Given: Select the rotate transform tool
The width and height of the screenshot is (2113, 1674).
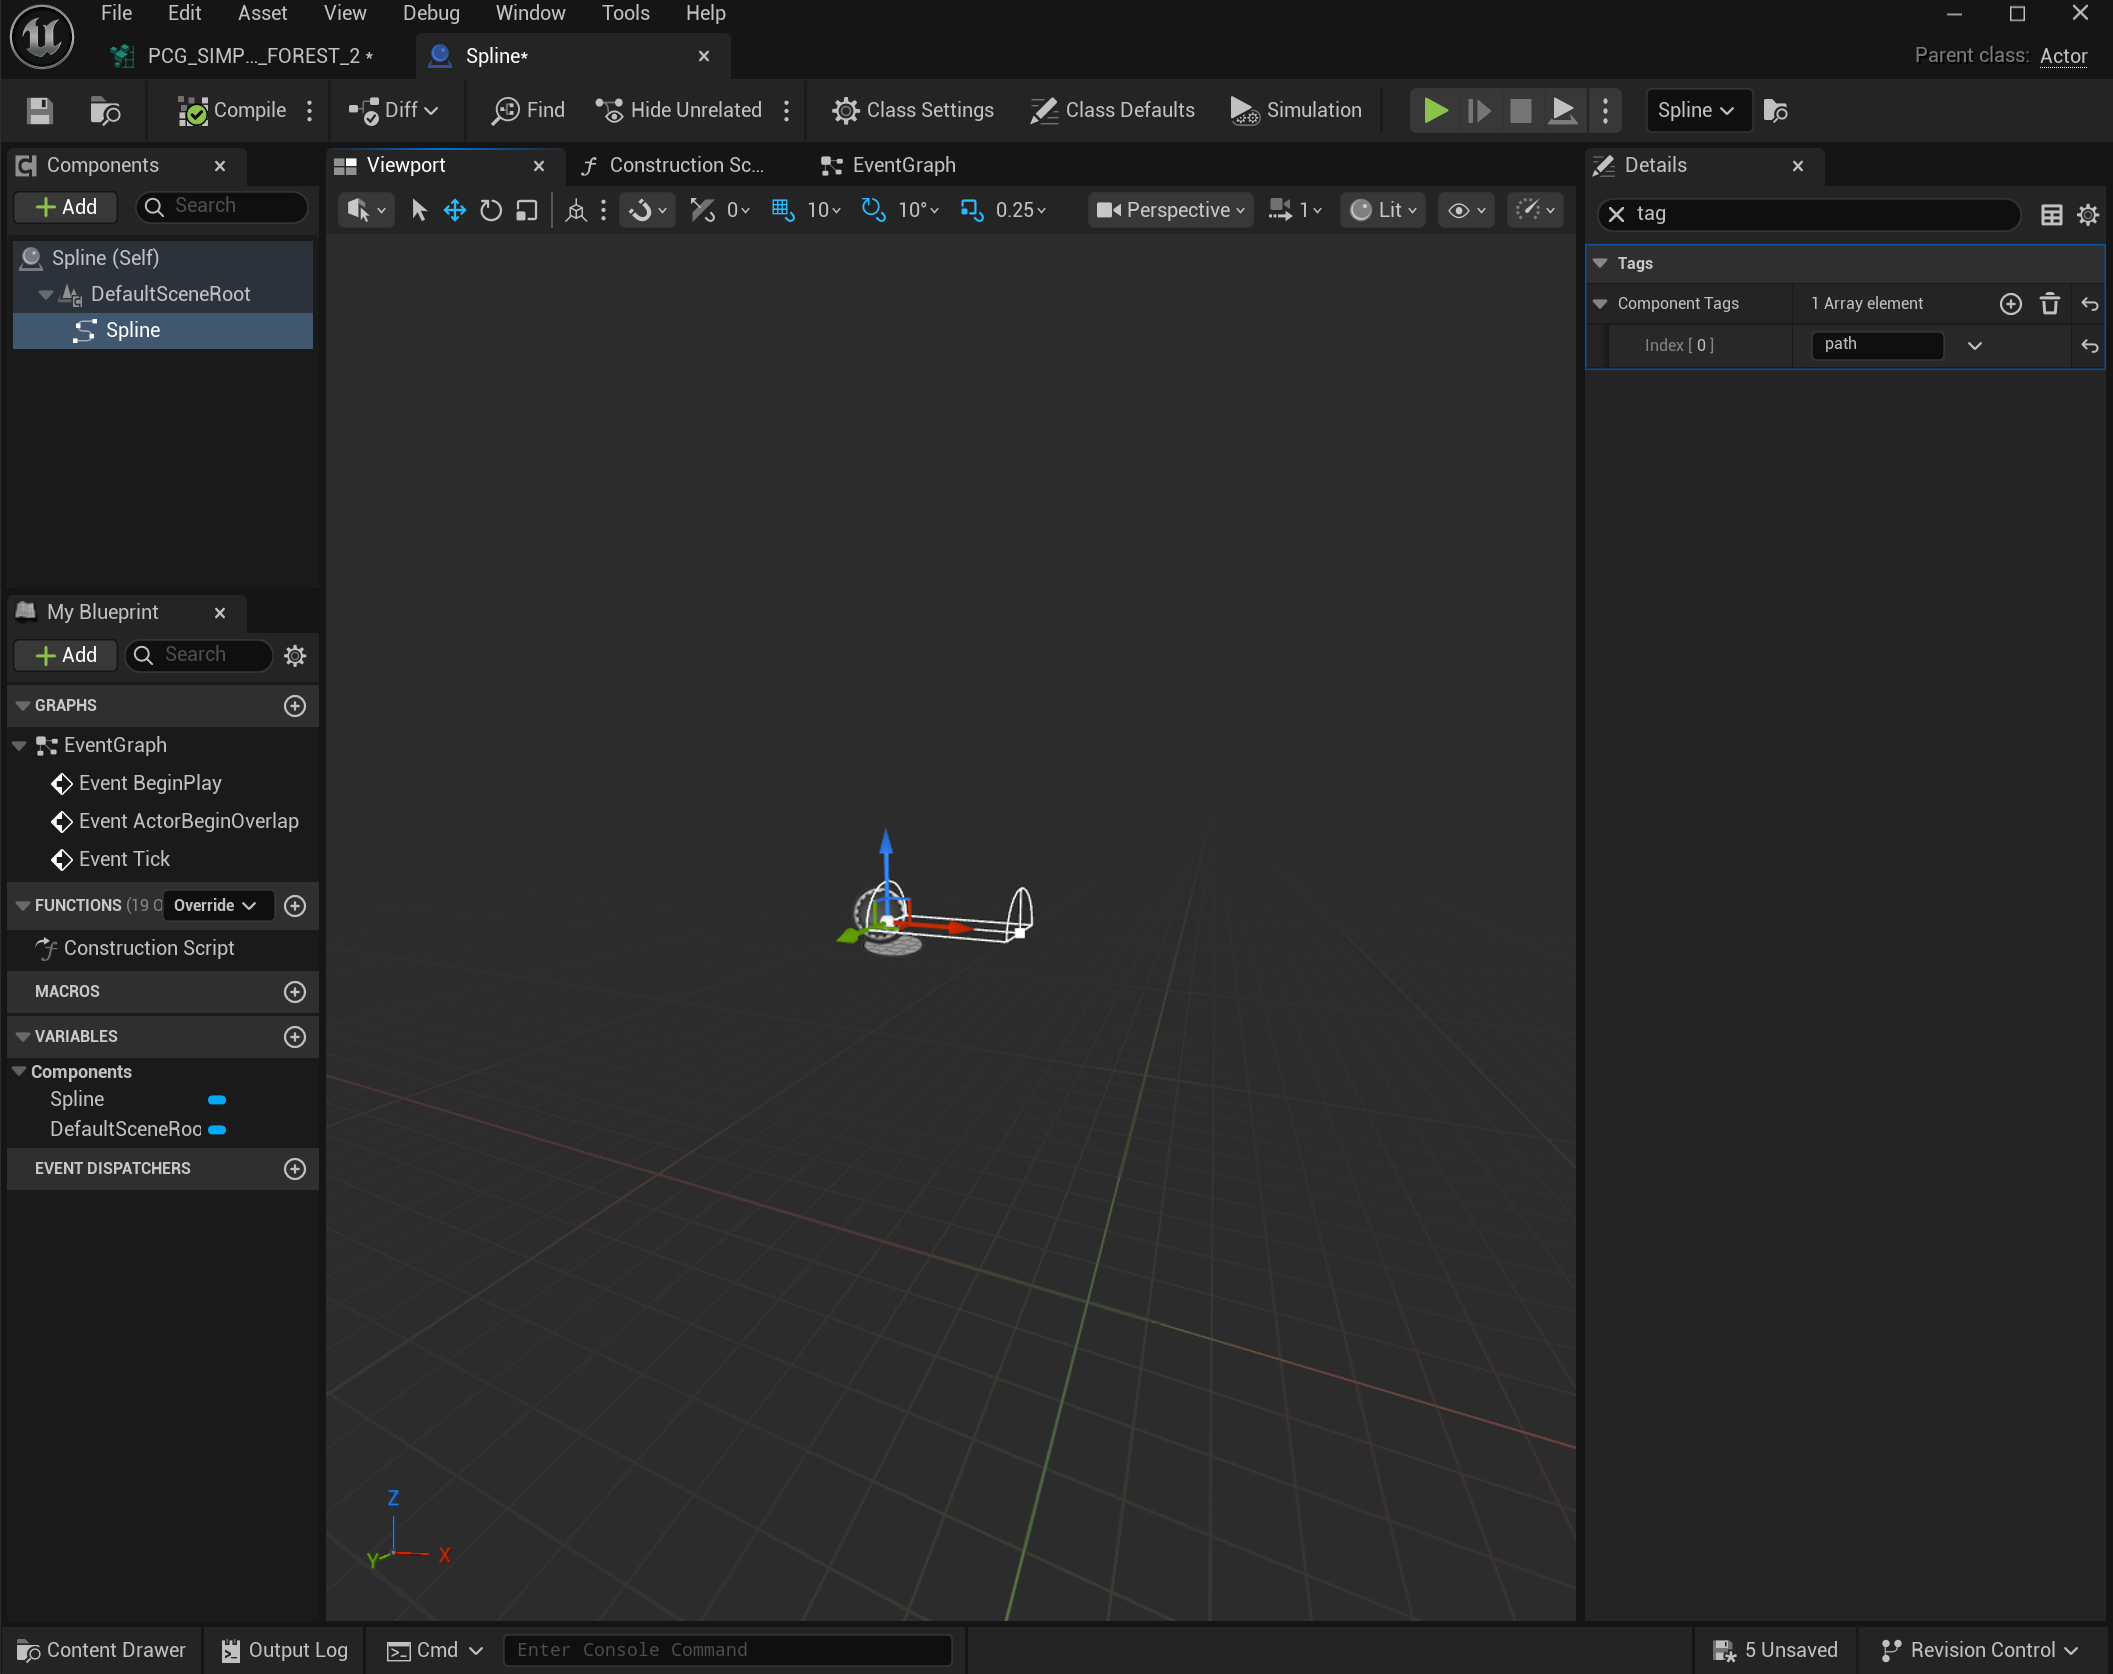Looking at the screenshot, I should [490, 210].
